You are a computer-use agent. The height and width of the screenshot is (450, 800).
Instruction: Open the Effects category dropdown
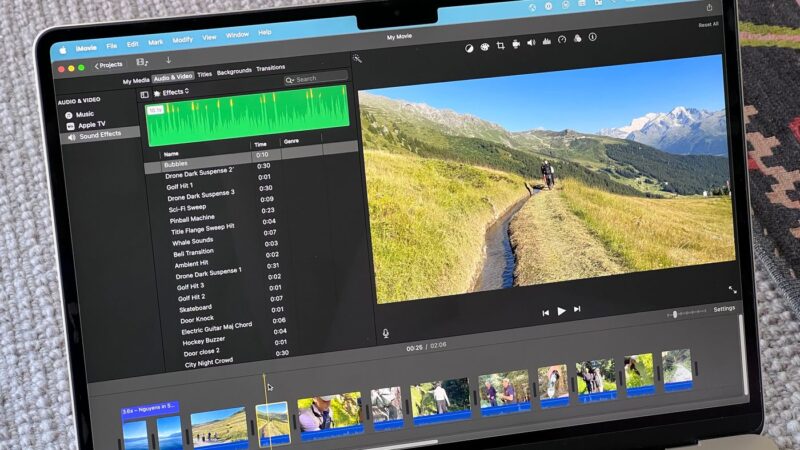pos(171,92)
